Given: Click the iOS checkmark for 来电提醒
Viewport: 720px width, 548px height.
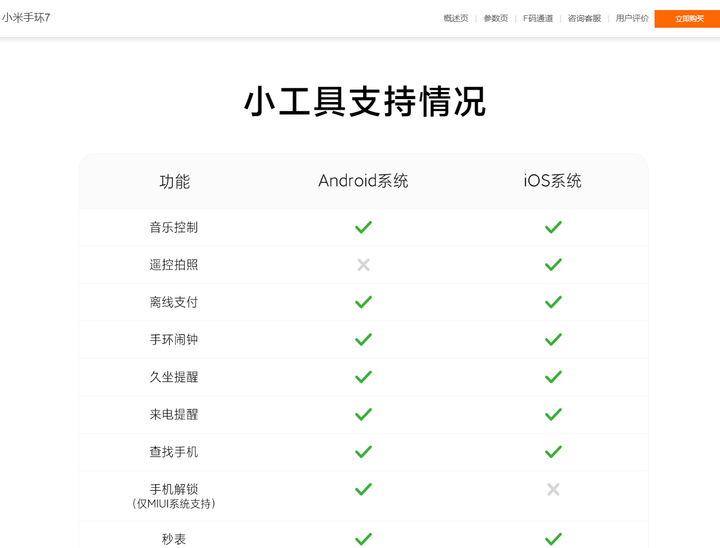Looking at the screenshot, I should coord(553,414).
